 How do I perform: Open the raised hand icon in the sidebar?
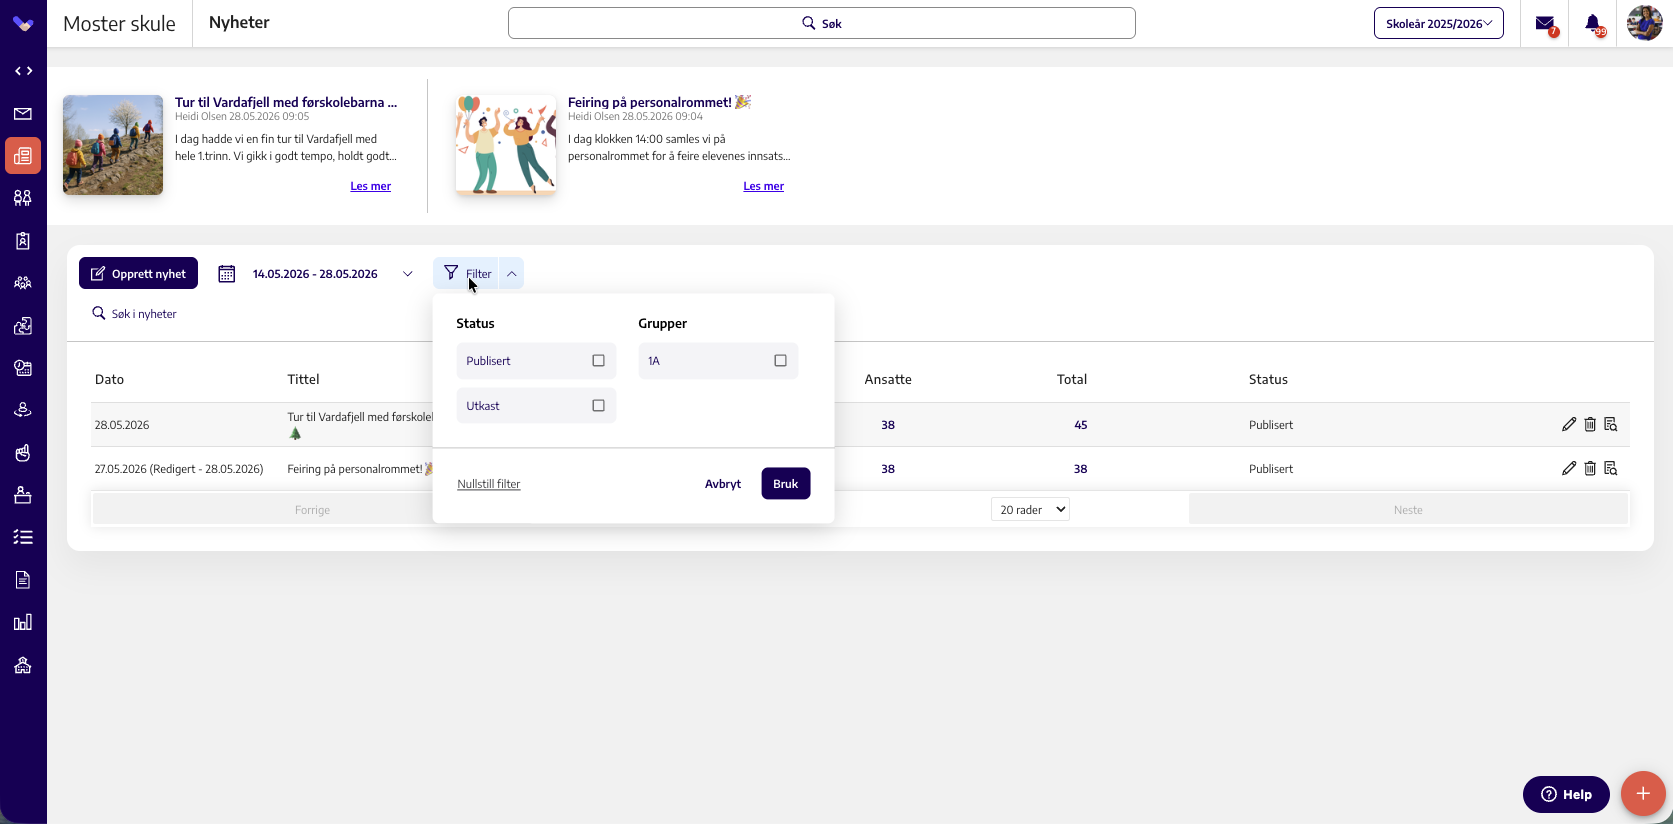23,453
